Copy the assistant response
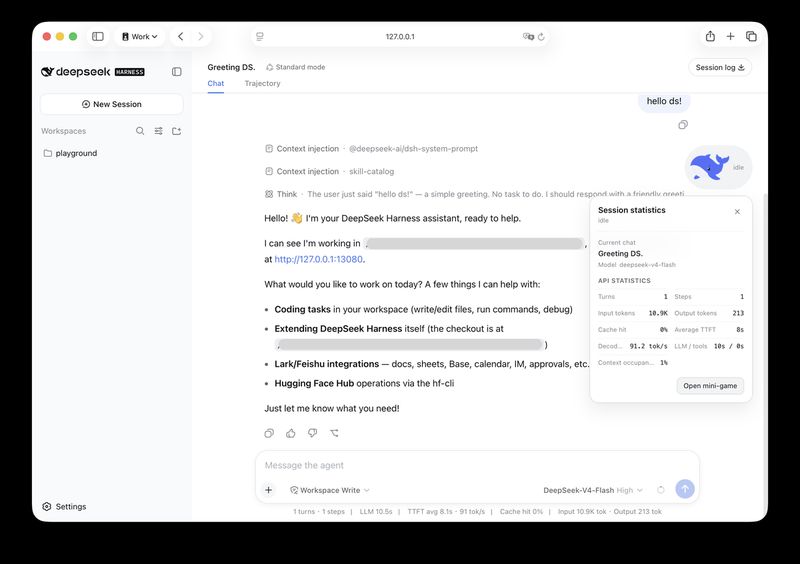 [269, 433]
